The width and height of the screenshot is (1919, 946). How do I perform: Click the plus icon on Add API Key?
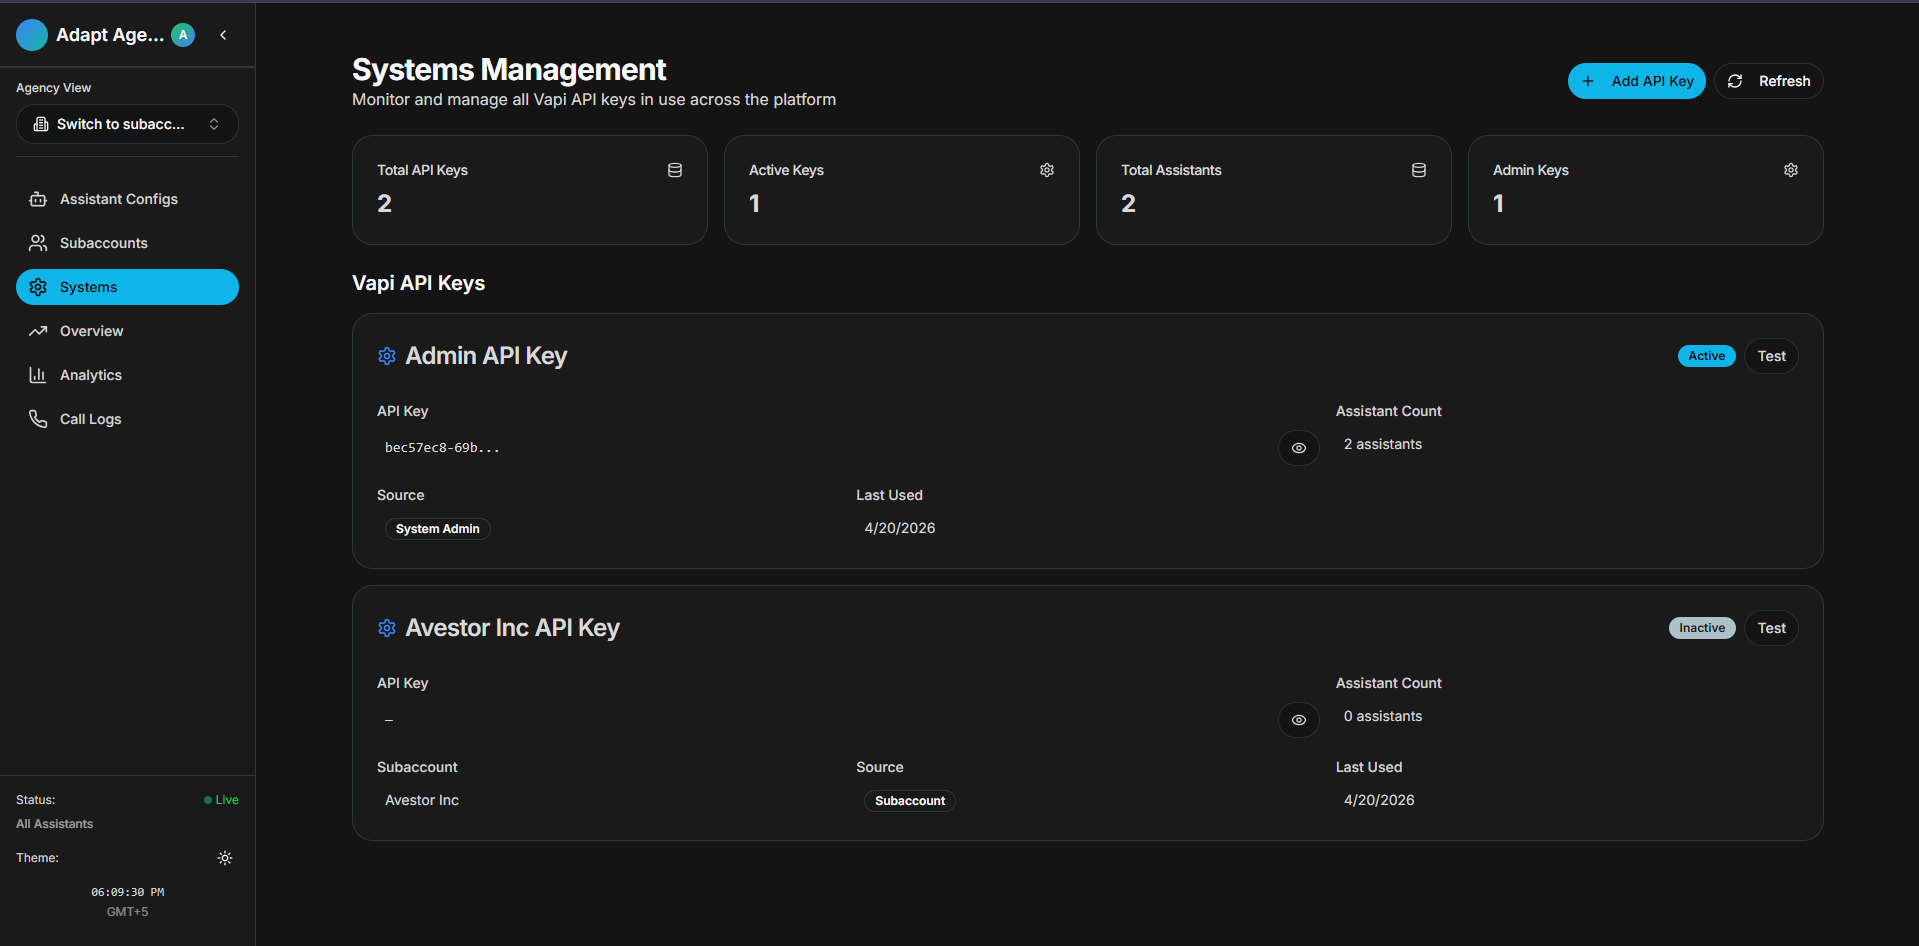point(1588,81)
